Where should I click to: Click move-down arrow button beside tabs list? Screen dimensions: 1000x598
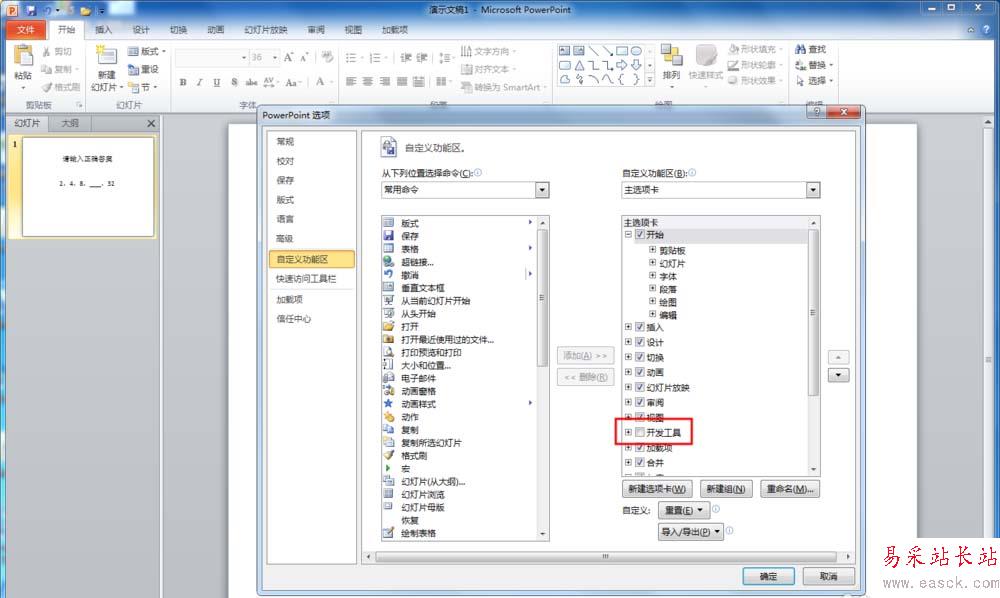[838, 375]
